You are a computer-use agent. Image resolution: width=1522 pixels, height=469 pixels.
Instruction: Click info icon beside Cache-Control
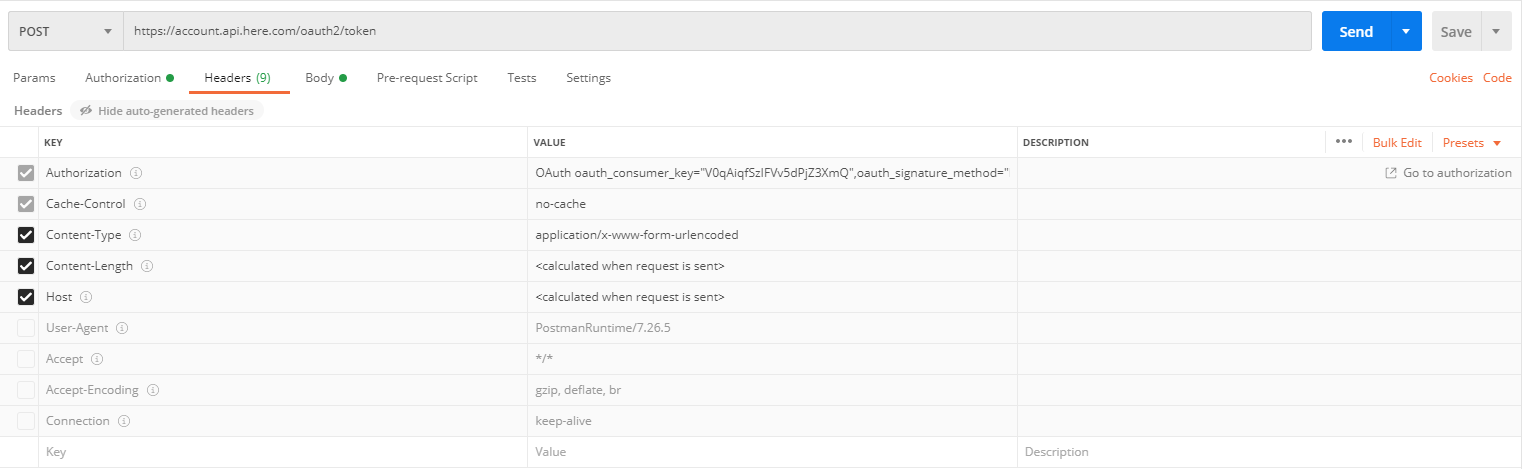pos(140,204)
